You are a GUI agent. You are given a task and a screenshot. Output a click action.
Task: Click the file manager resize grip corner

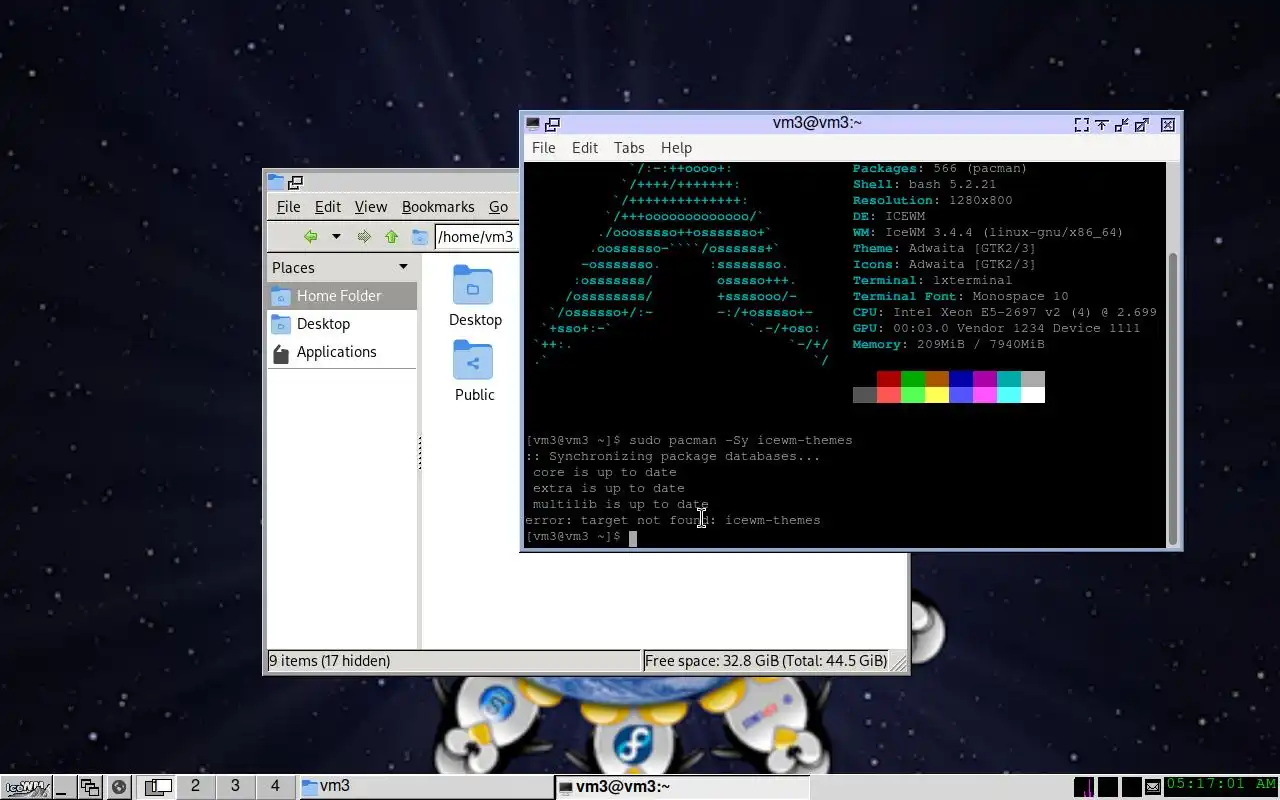click(x=899, y=662)
